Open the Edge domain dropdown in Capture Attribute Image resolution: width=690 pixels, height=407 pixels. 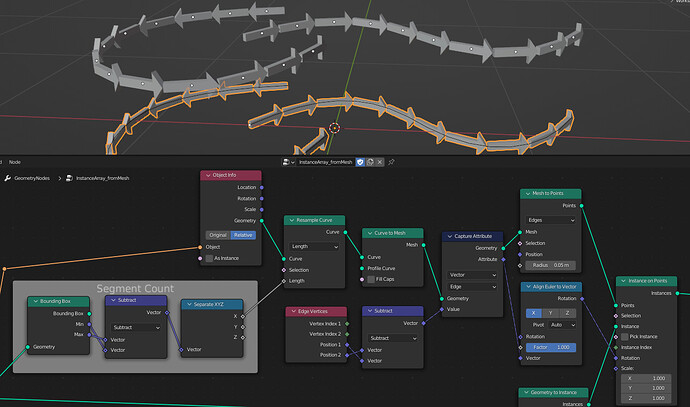click(472, 286)
